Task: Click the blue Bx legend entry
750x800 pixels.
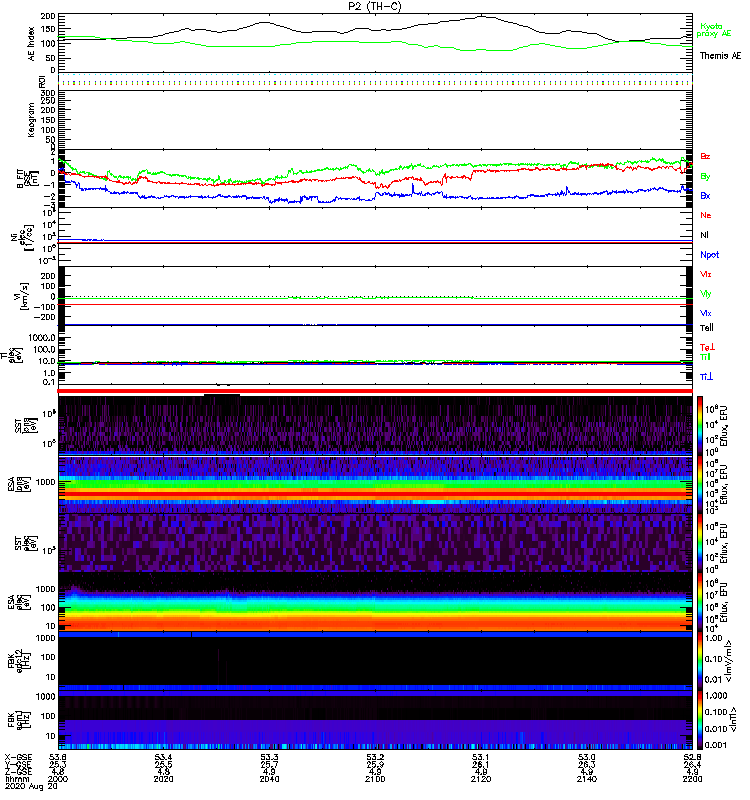Action: [705, 196]
